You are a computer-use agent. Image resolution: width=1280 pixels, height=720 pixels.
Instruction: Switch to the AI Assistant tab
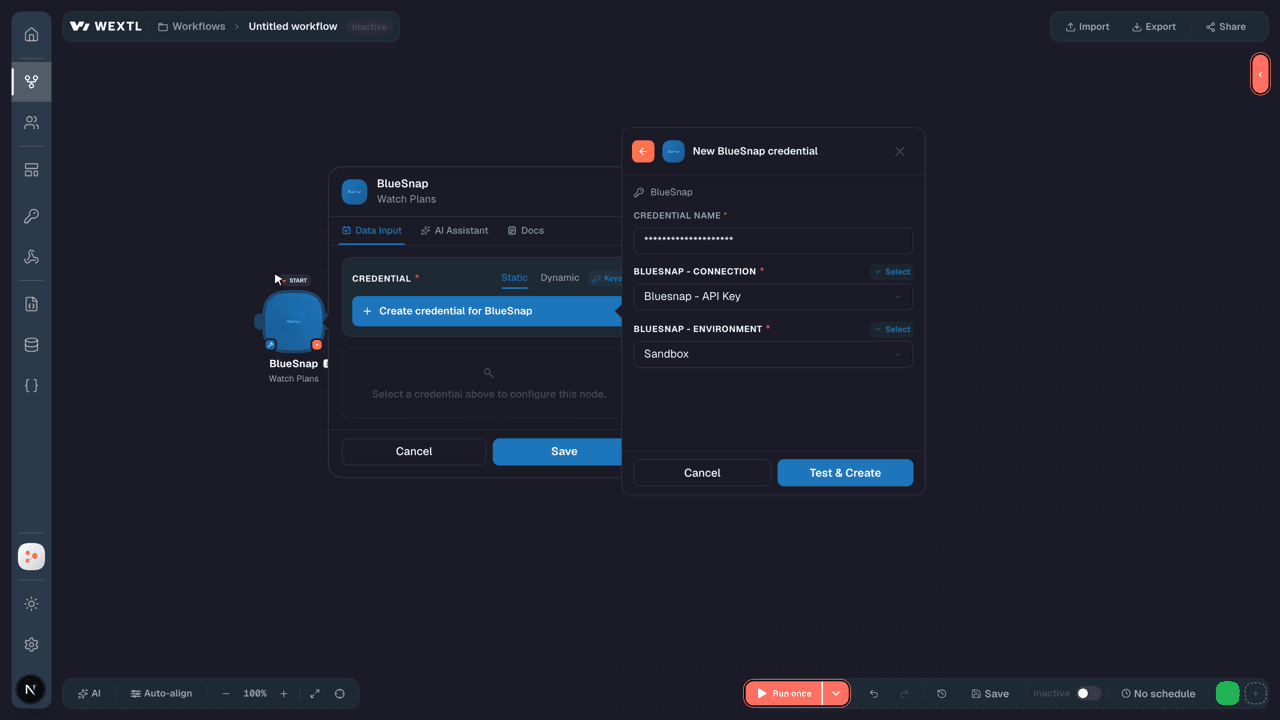tap(455, 231)
